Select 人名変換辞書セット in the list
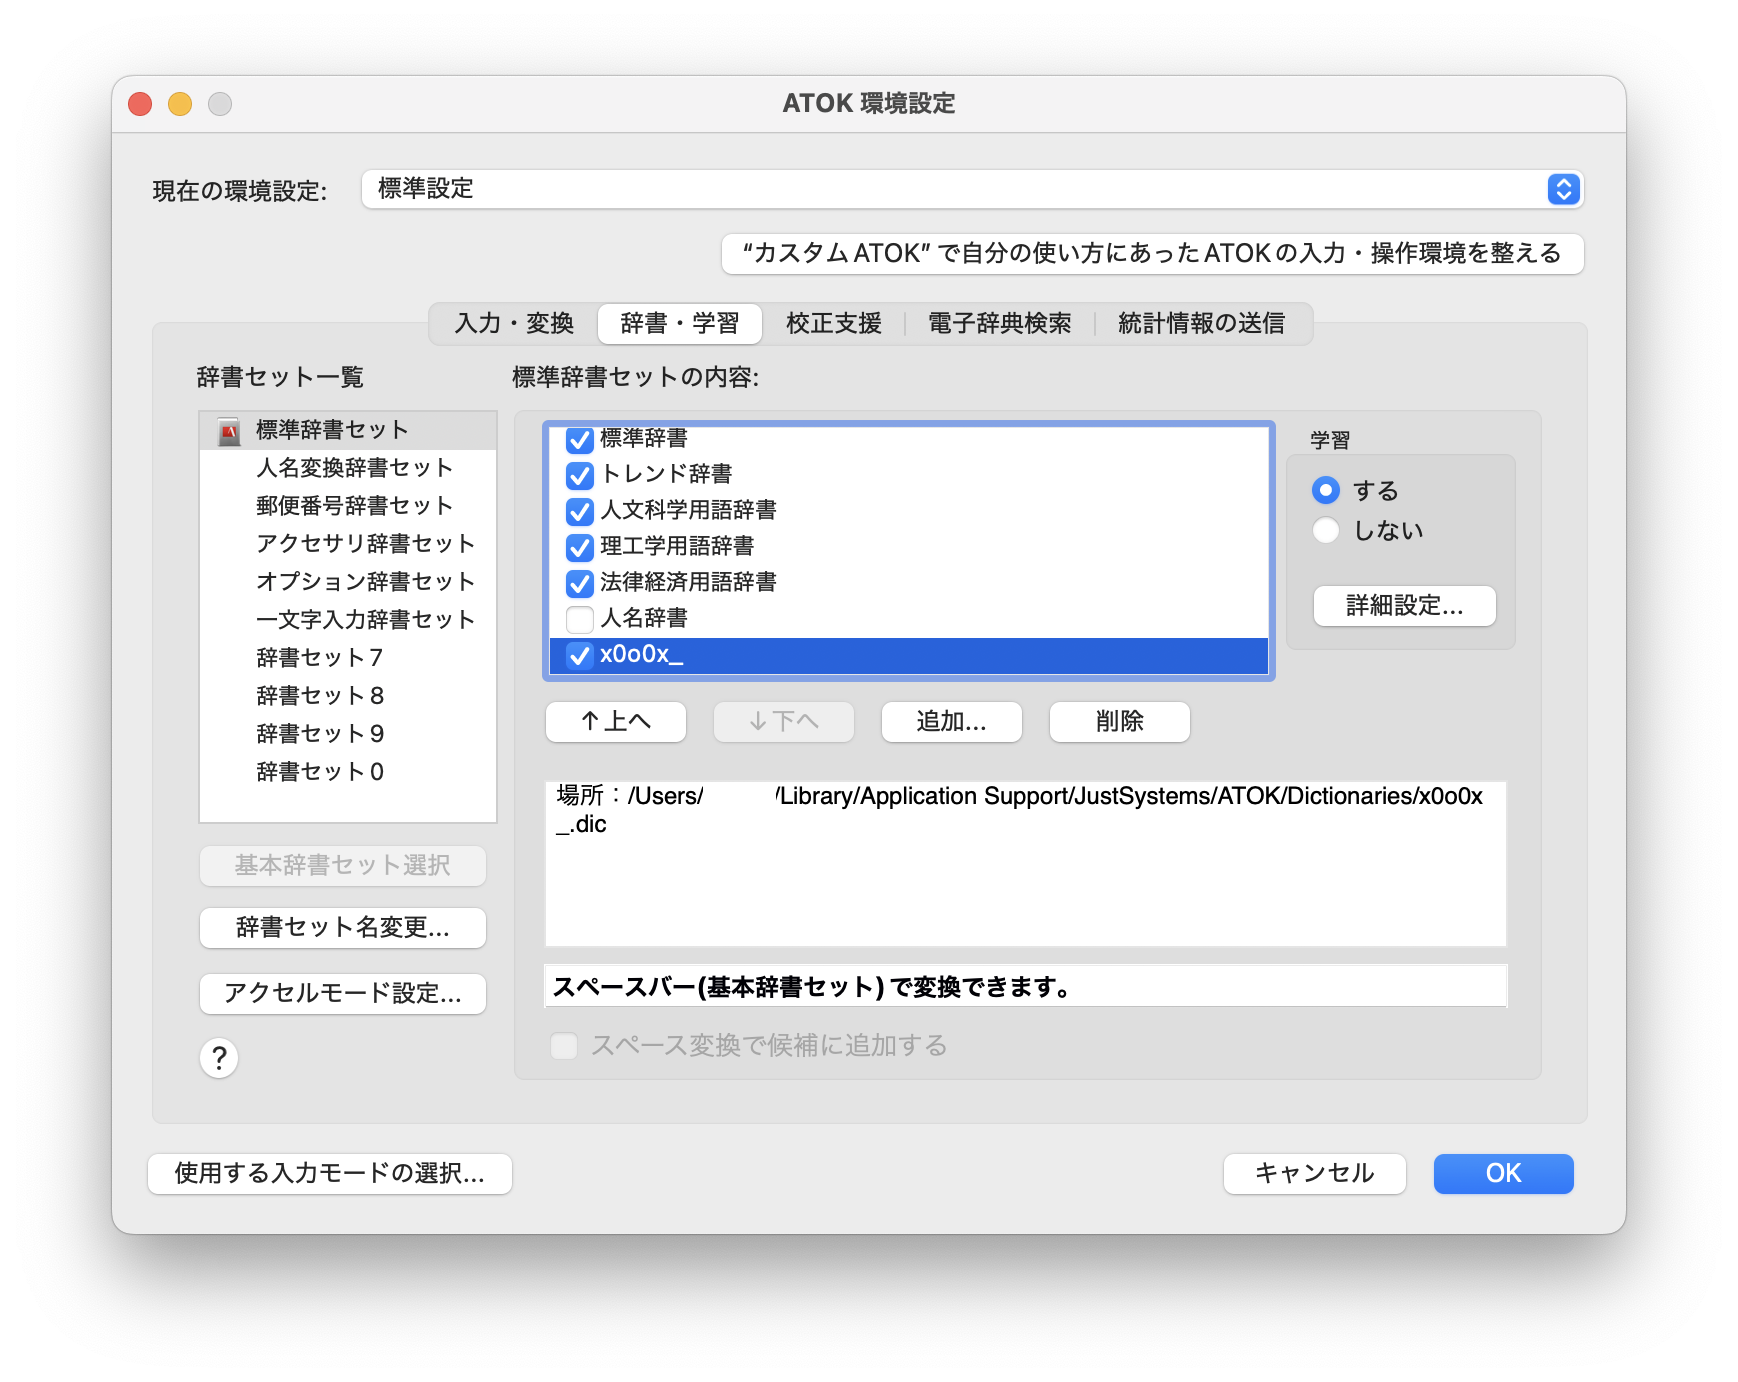Screen dimensions: 1738x1382 (x=348, y=468)
